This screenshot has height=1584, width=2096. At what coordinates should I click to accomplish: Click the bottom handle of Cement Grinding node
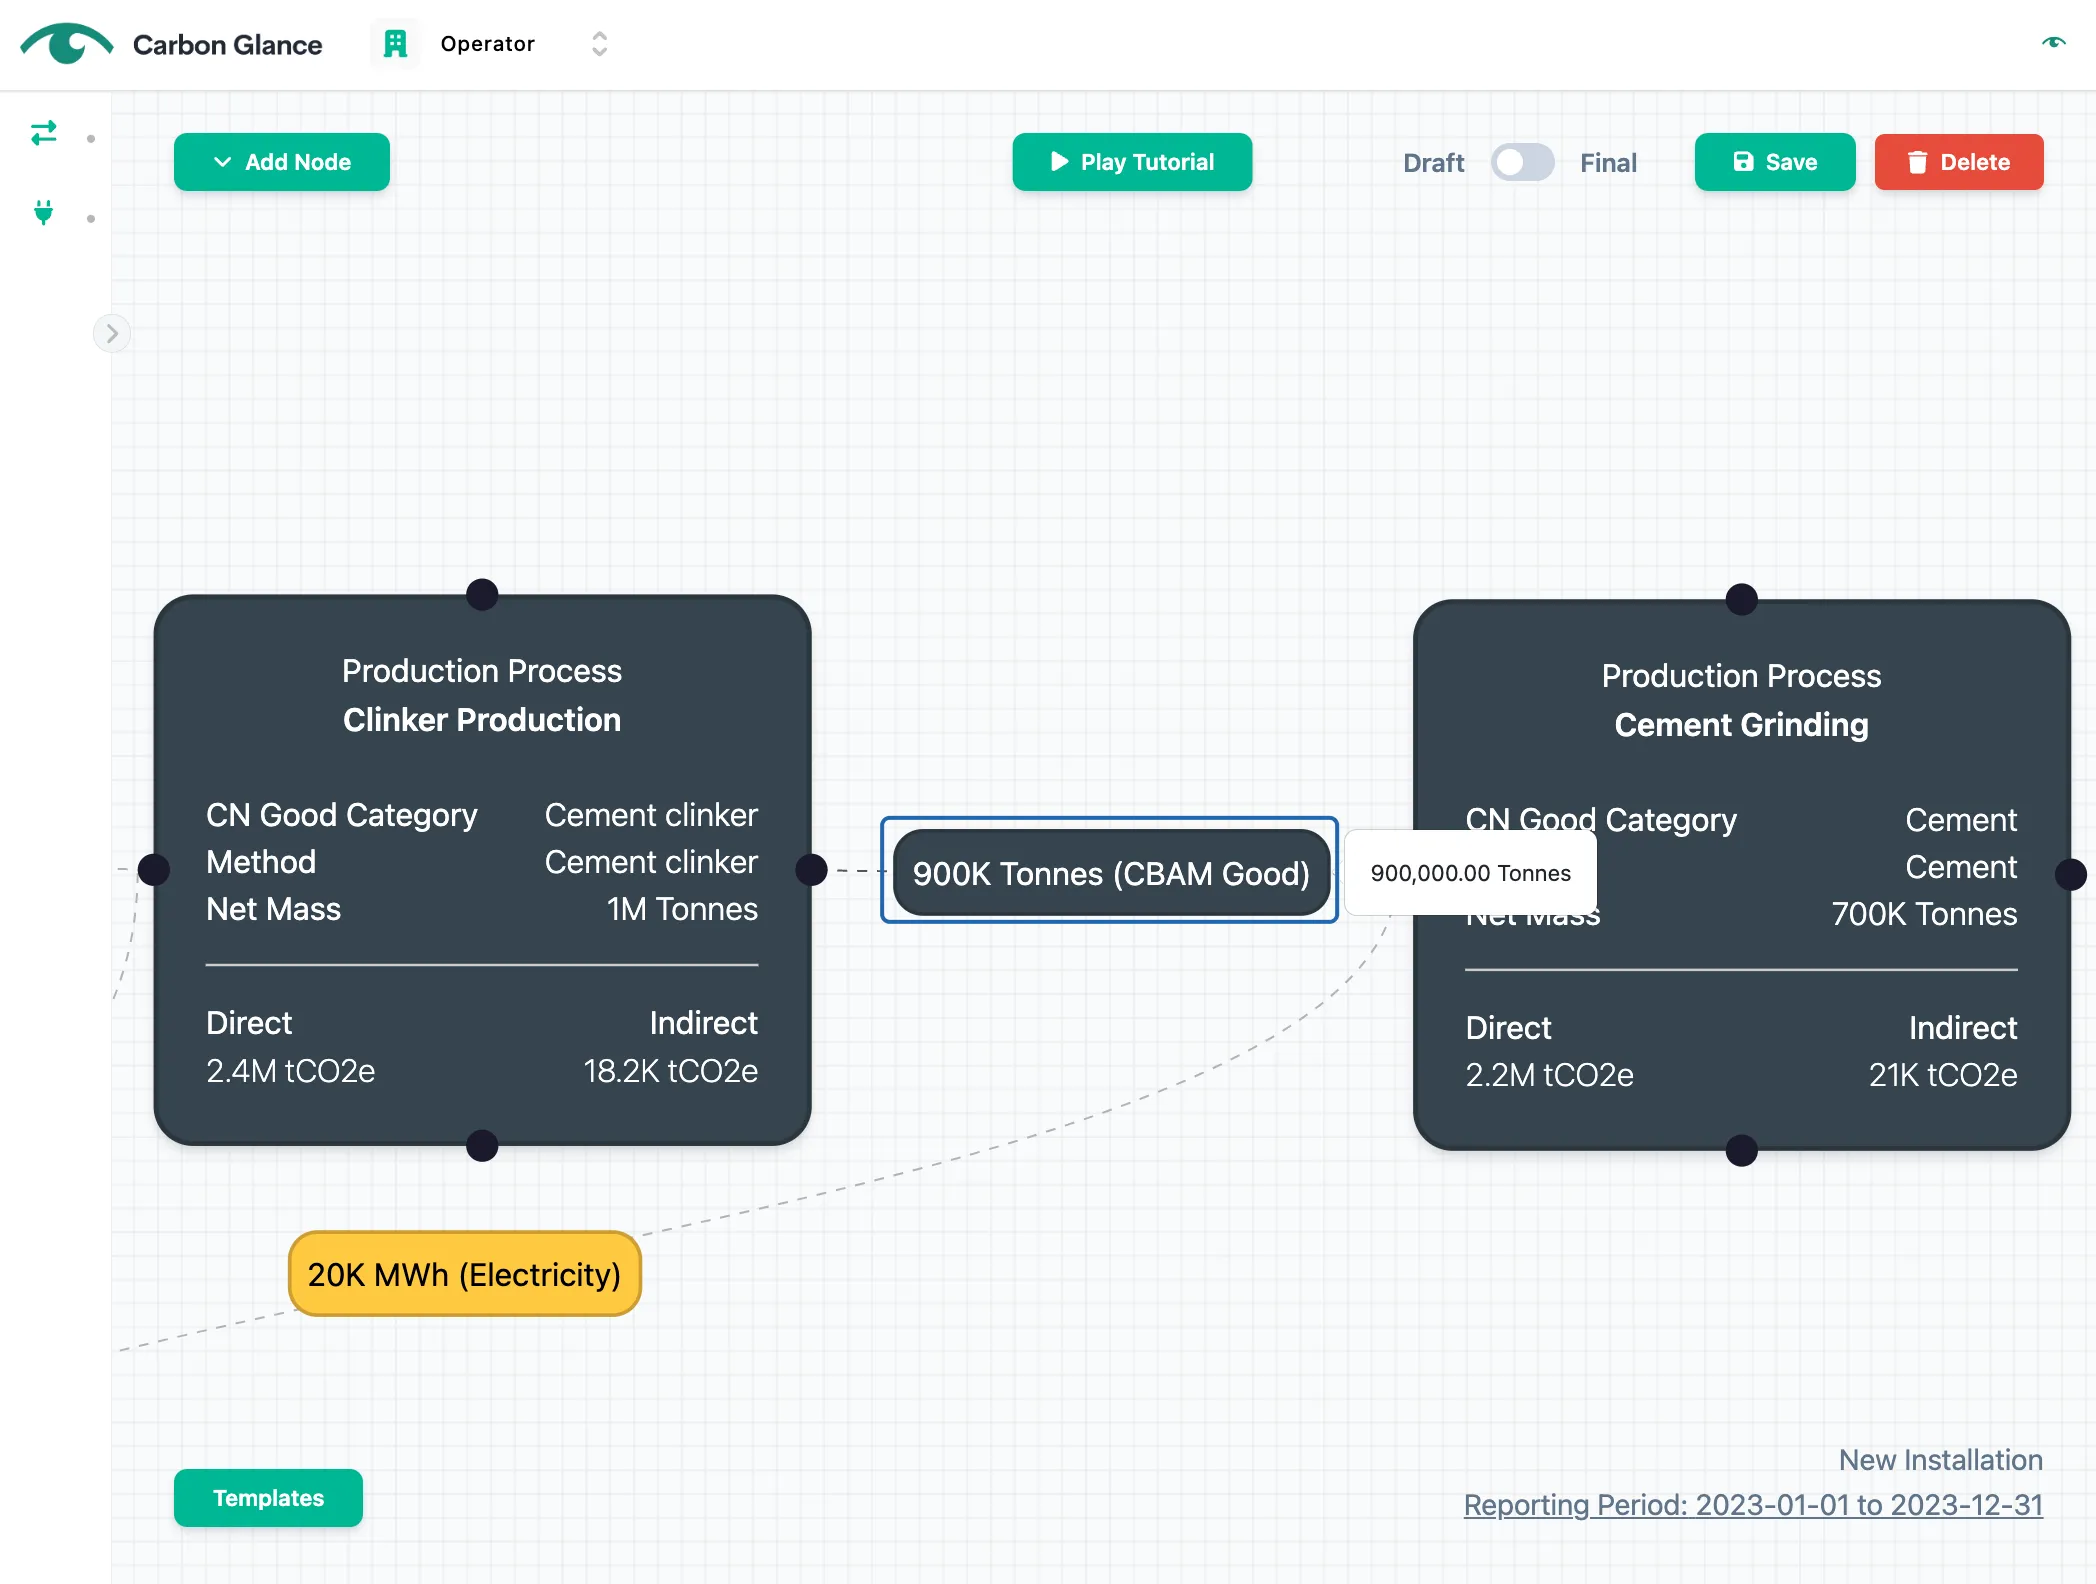click(x=1742, y=1151)
